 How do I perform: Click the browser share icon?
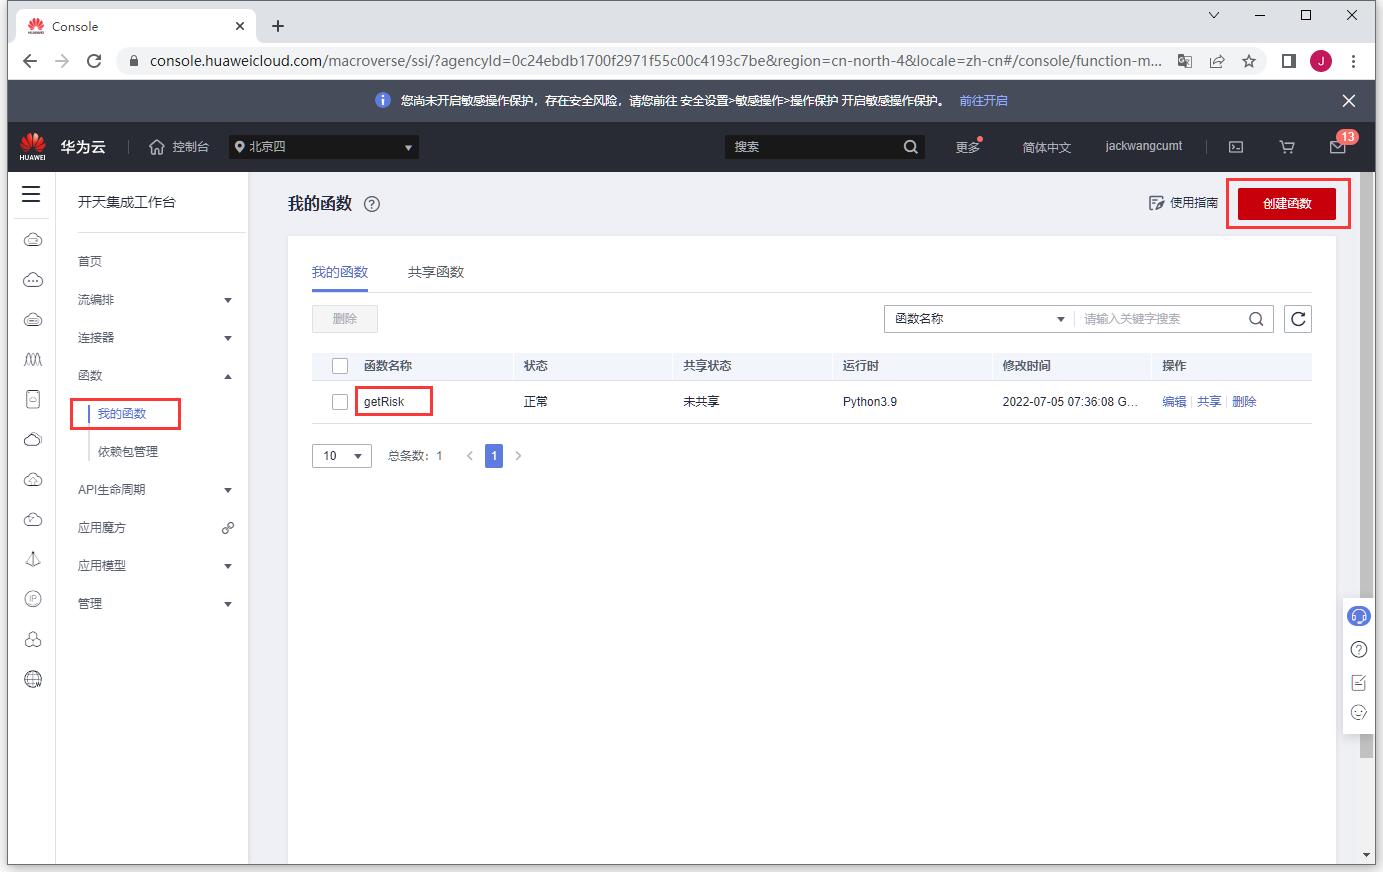click(1217, 61)
